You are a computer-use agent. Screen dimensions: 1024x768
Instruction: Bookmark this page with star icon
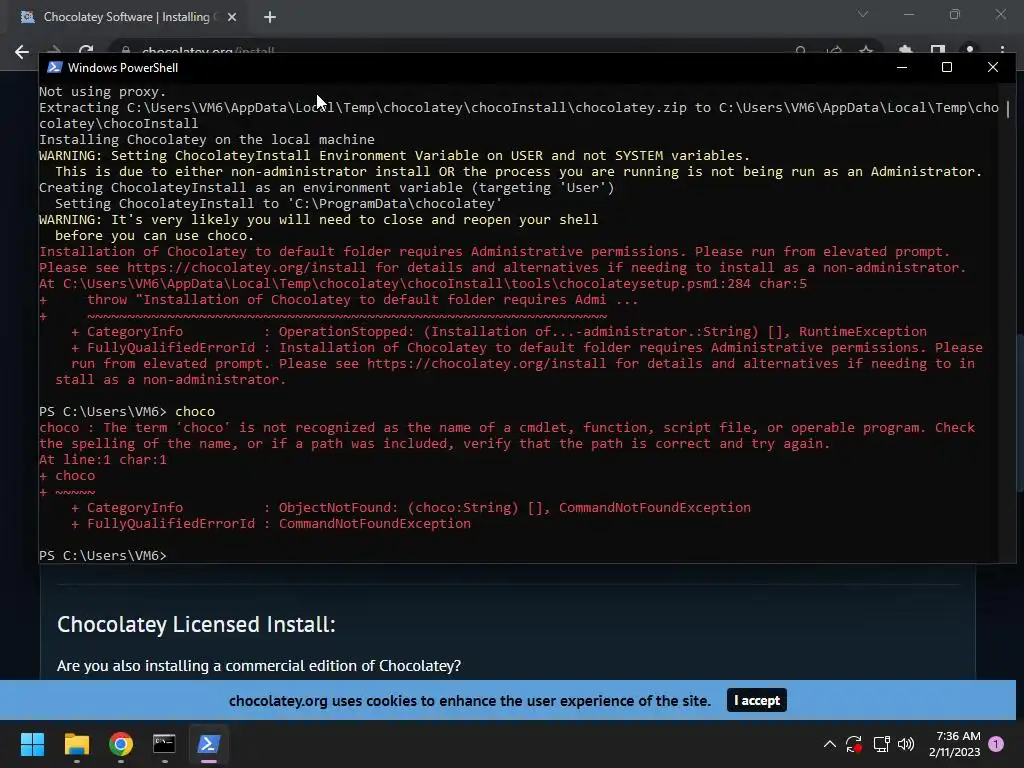click(x=865, y=50)
